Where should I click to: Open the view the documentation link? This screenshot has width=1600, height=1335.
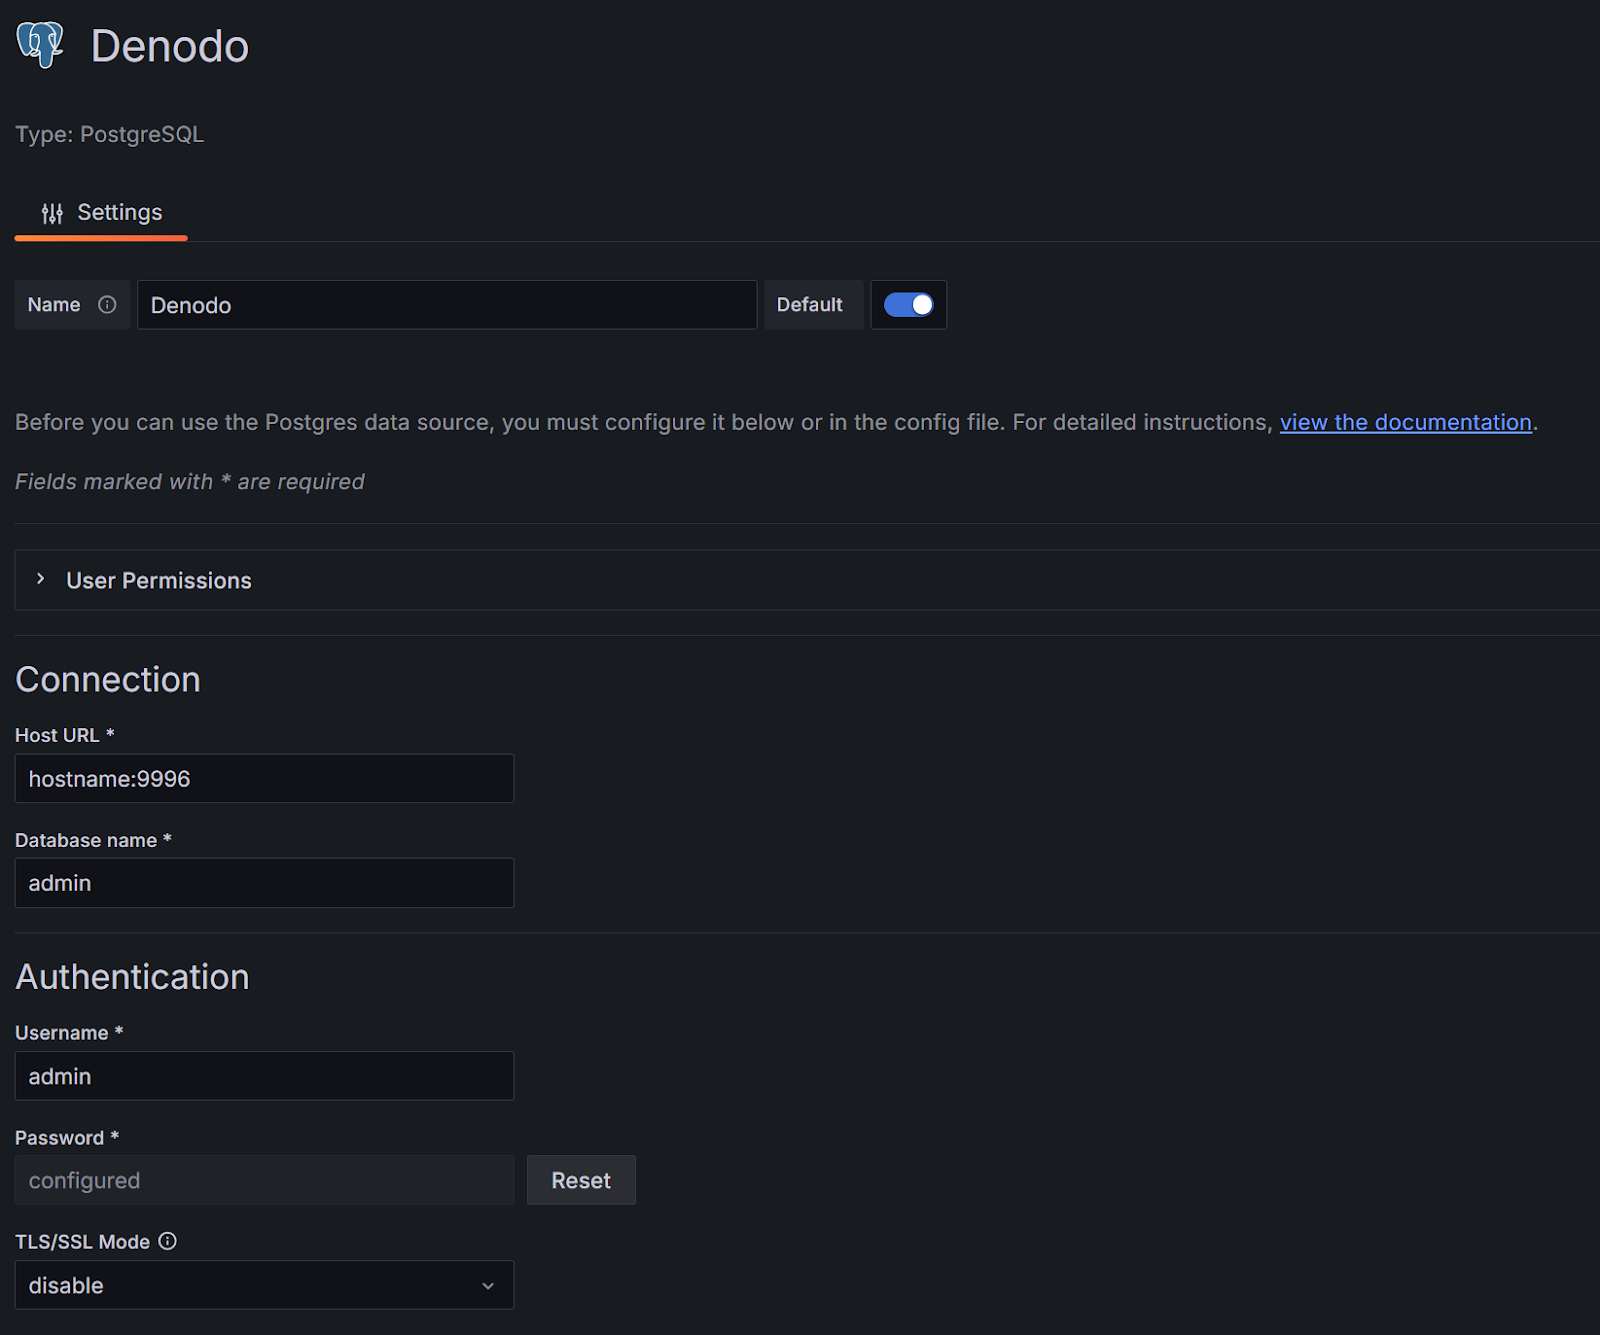[1405, 422]
